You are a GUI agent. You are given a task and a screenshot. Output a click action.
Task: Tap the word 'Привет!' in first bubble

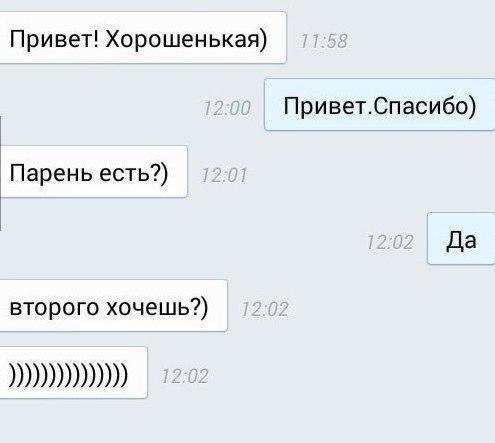coord(54,39)
